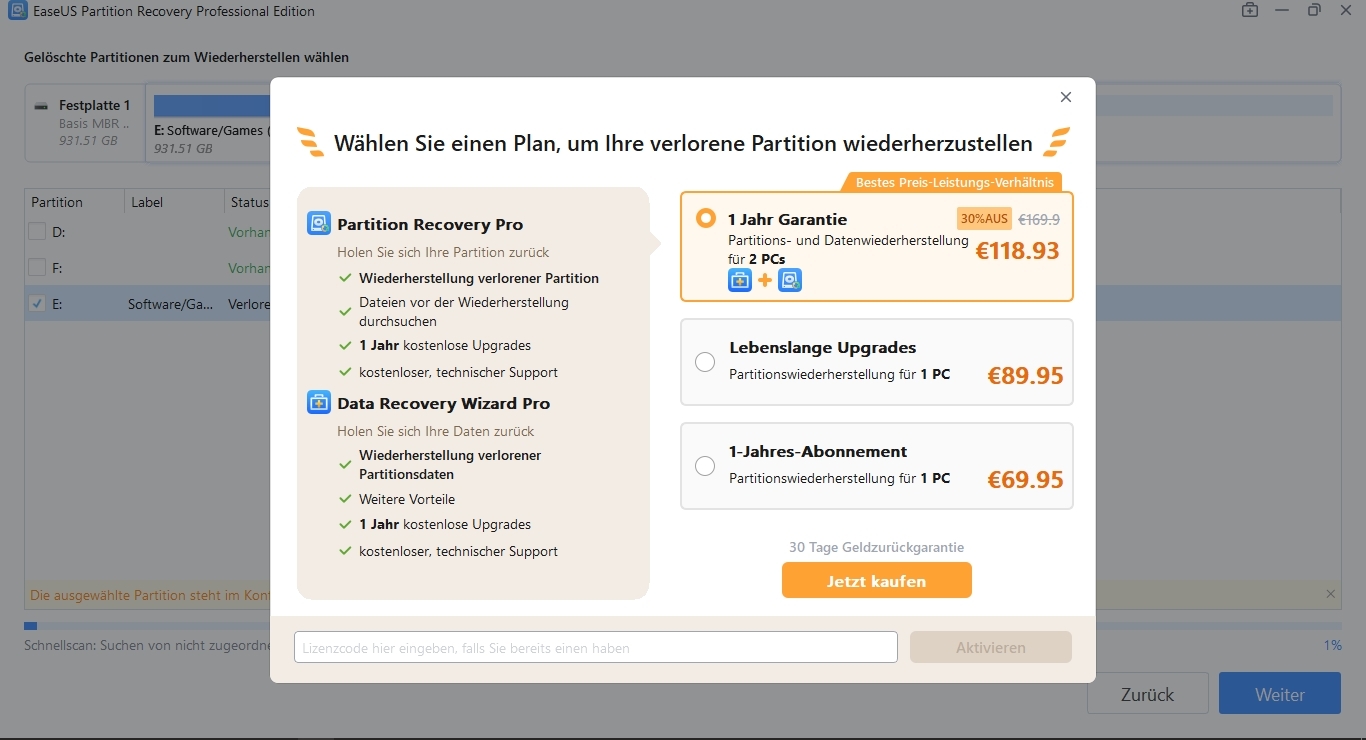Click the toolbox icon in the 1 Jahr Garantie plan
1366x740 pixels.
coord(740,280)
